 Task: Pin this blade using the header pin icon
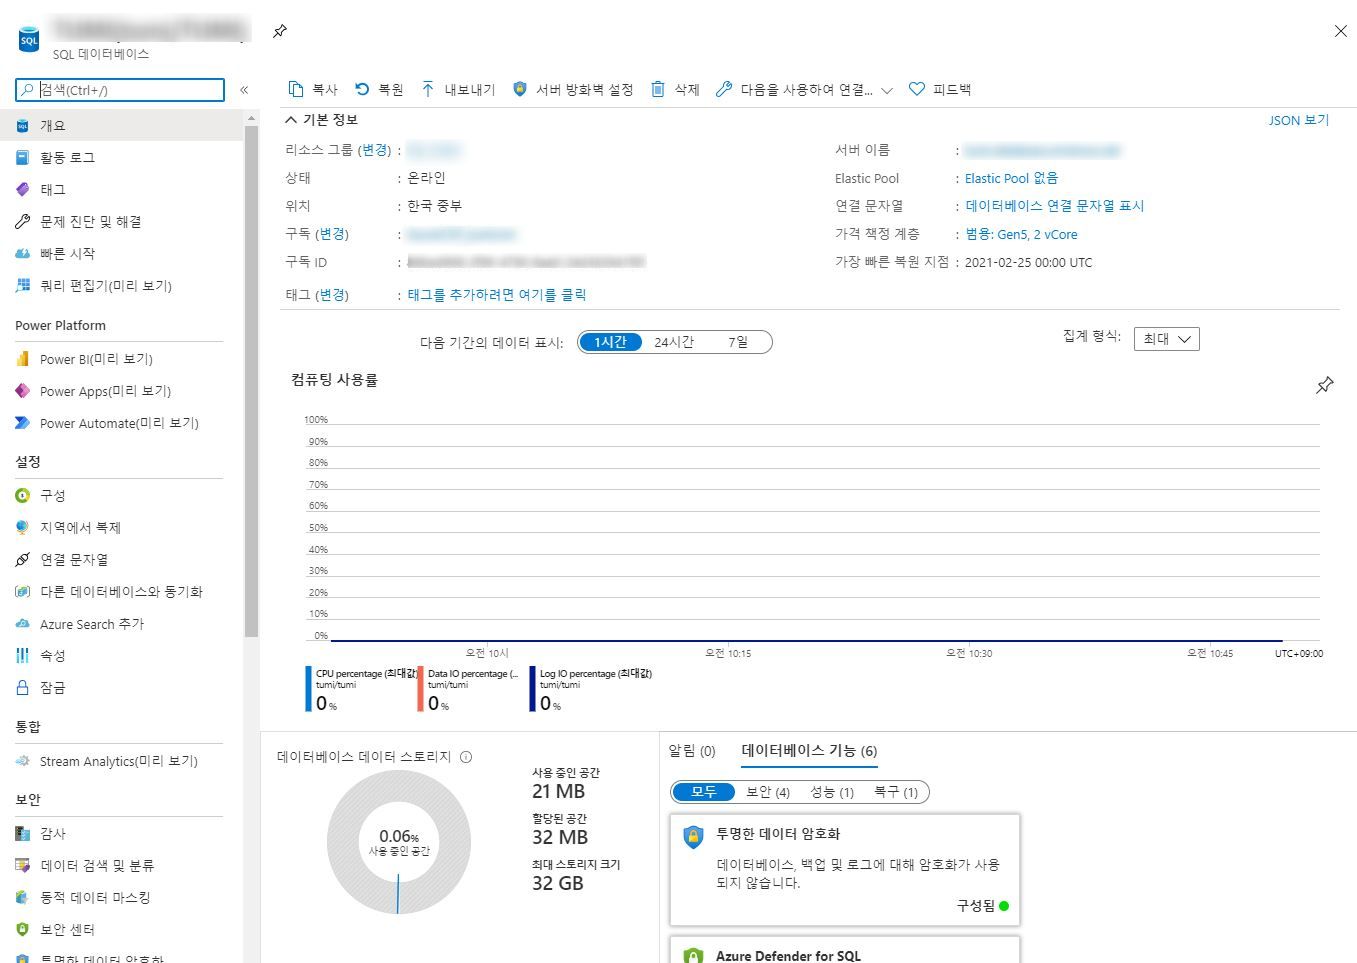(280, 32)
